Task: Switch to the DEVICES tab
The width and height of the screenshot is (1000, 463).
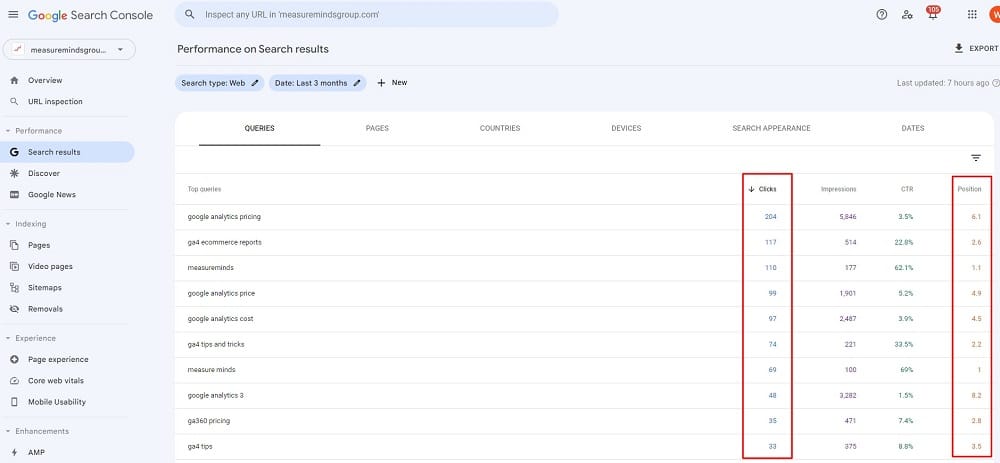Action: coord(626,128)
